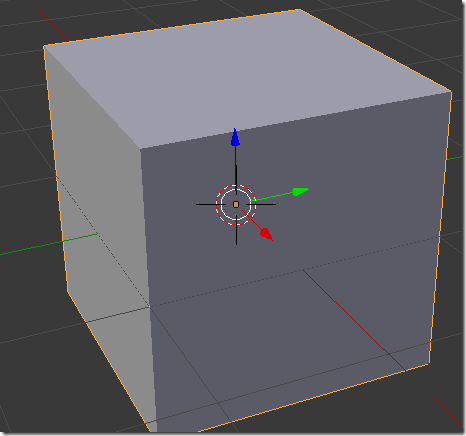466x436 pixels.
Task: Click the green Y-axis gizmo arrow
Action: [301, 191]
